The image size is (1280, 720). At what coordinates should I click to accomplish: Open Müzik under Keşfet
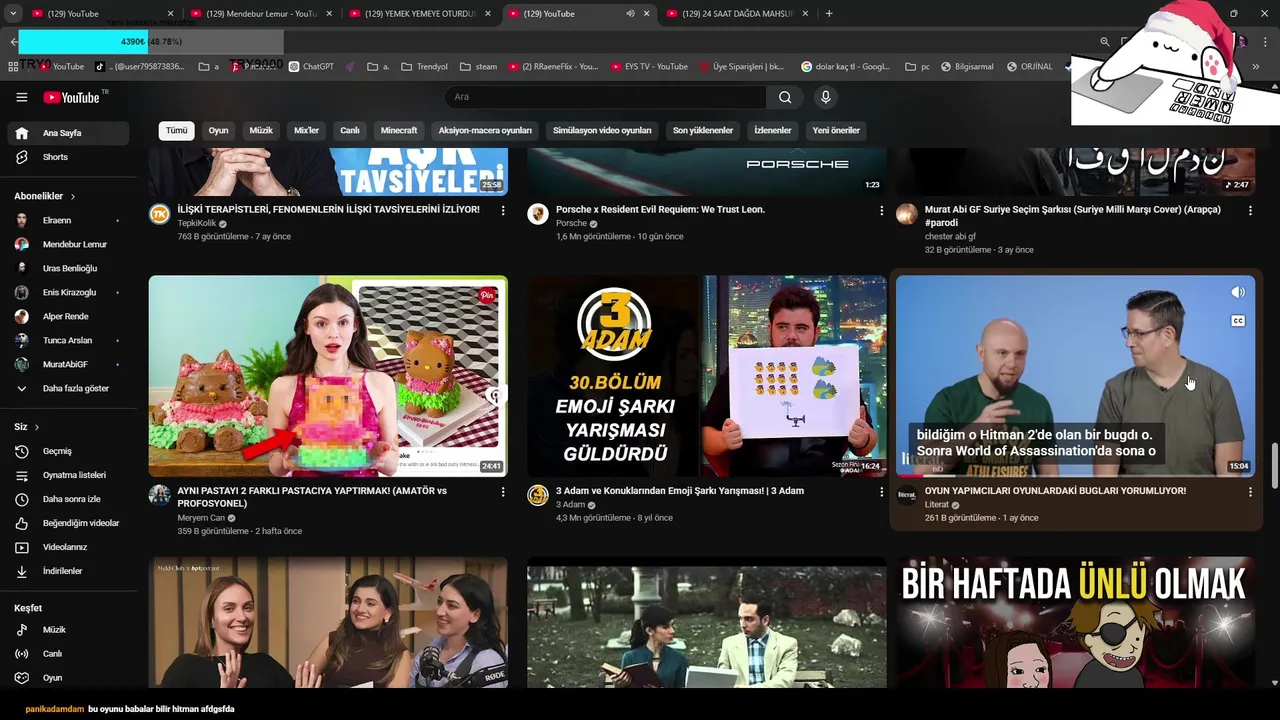point(67,630)
